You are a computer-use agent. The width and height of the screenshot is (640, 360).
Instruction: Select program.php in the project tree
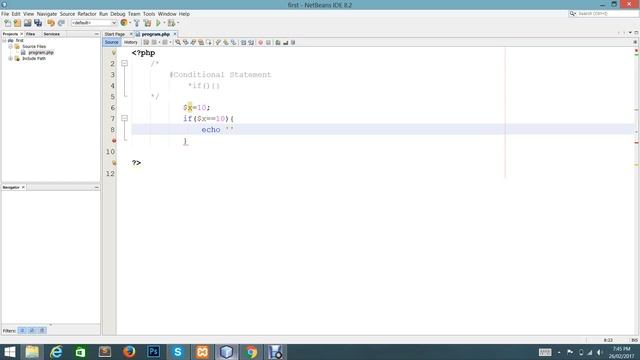pos(41,53)
